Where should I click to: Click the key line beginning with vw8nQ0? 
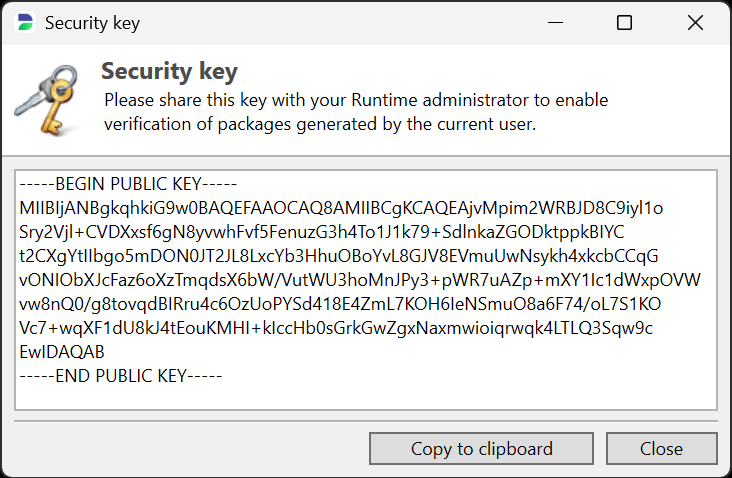[340, 304]
